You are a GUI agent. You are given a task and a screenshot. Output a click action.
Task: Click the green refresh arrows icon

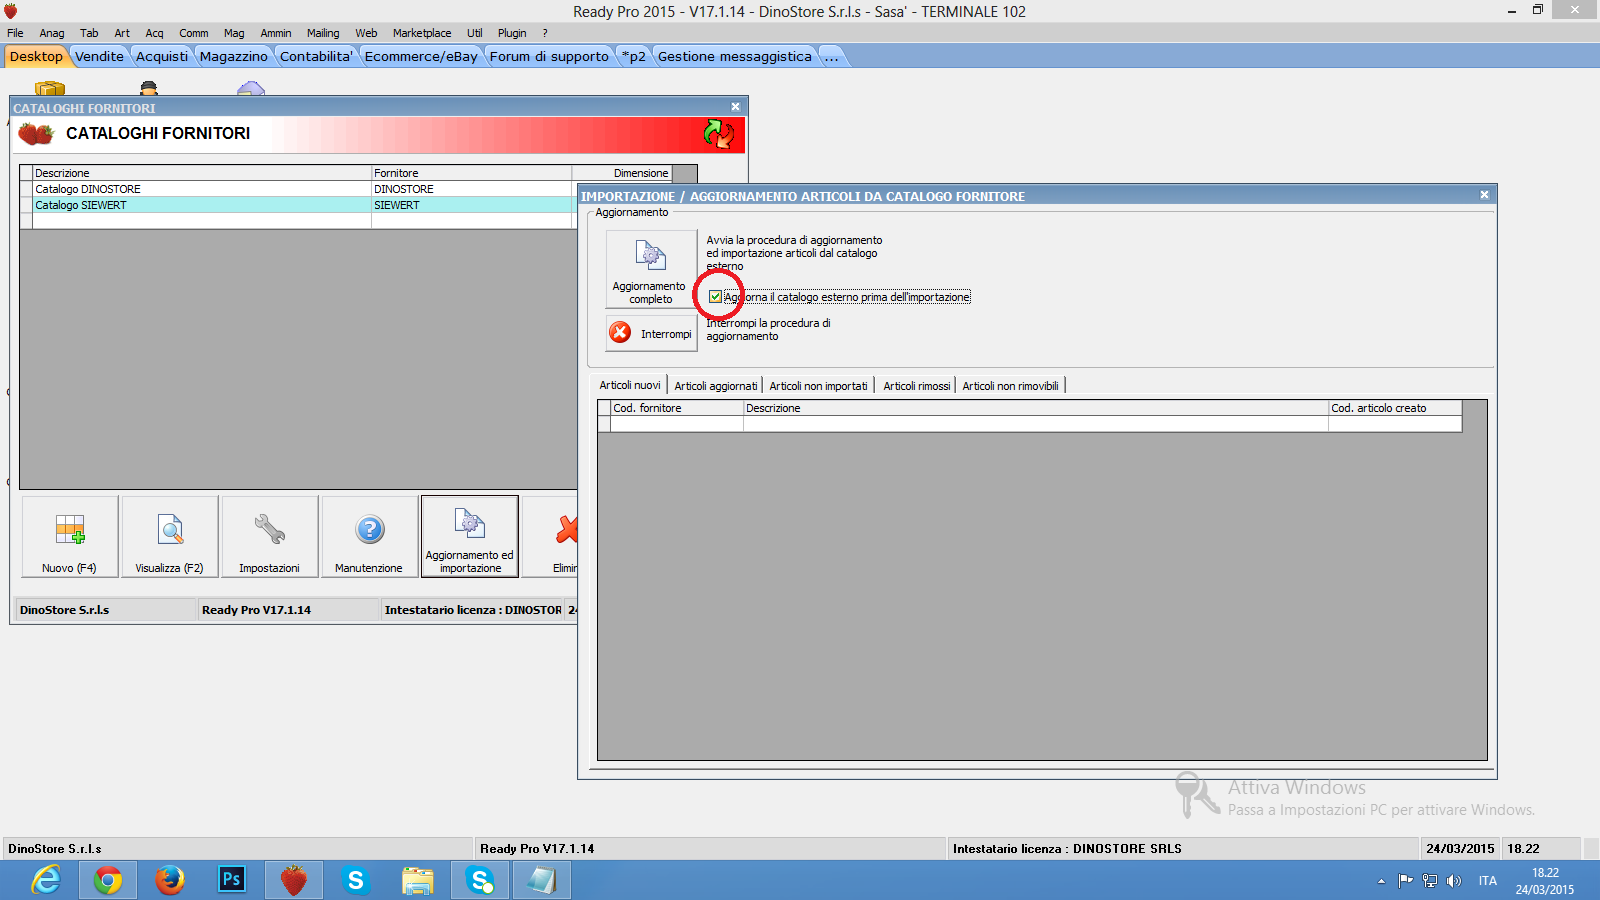pos(718,134)
